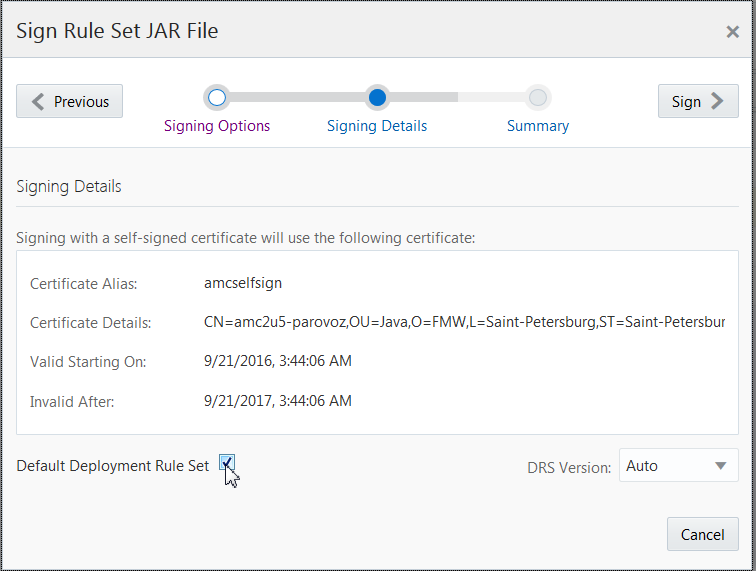Jump to the Summary step label

click(538, 126)
